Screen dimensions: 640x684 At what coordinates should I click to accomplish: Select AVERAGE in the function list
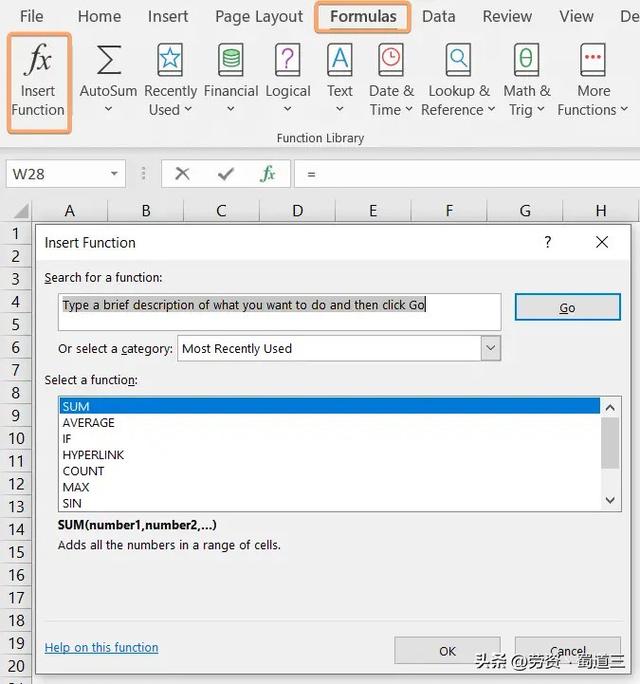pyautogui.click(x=329, y=422)
